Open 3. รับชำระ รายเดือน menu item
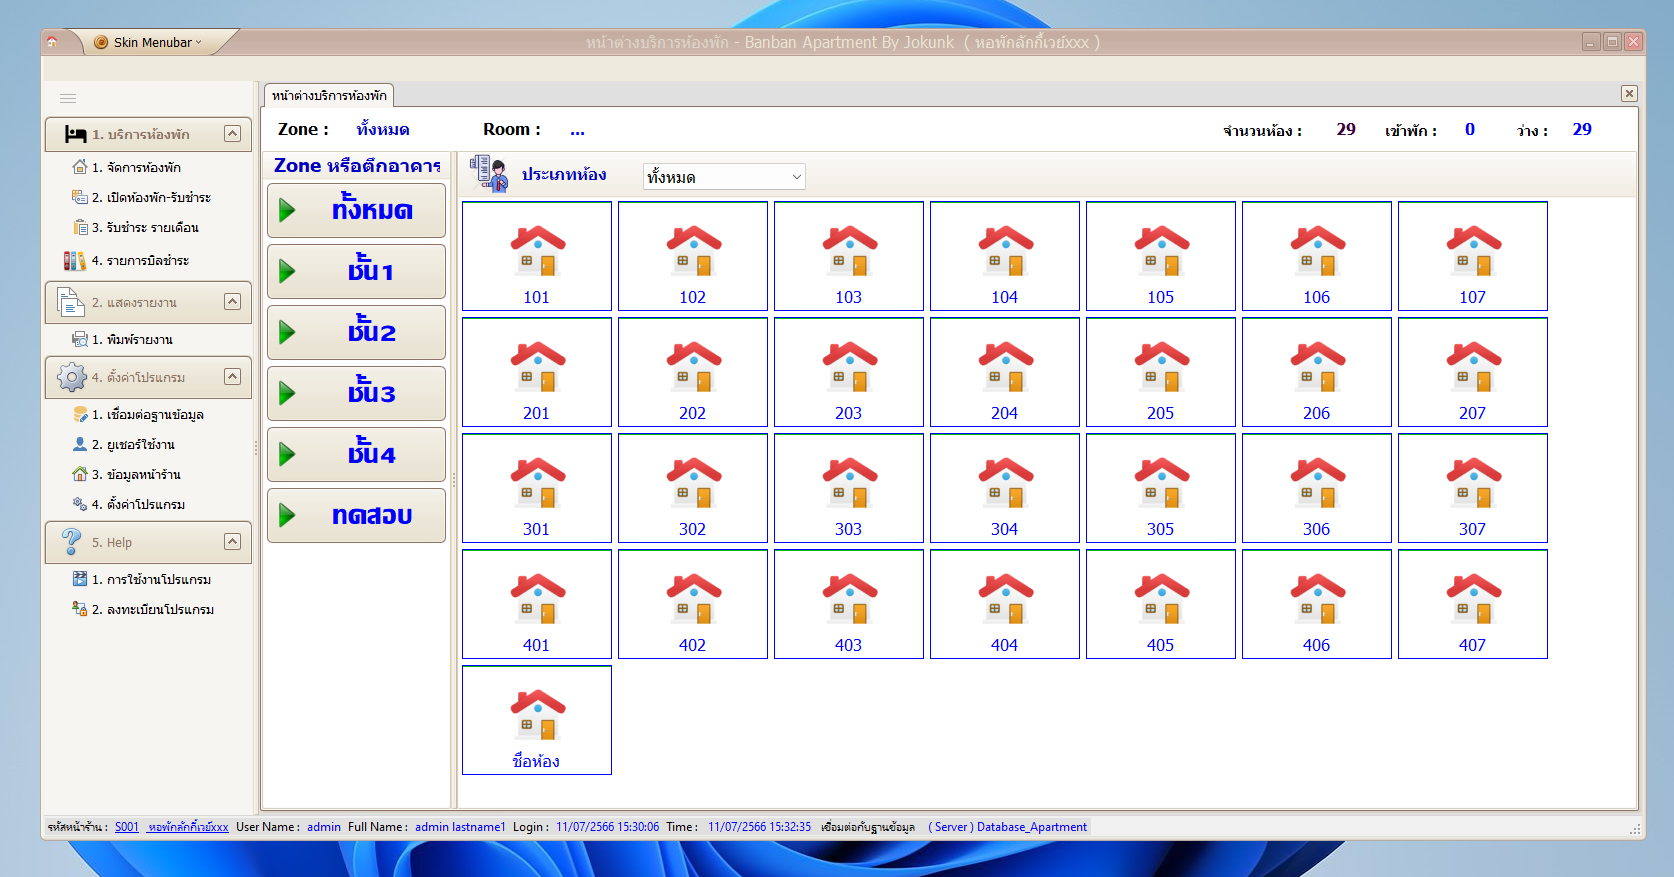The width and height of the screenshot is (1674, 877). pyautogui.click(x=136, y=227)
